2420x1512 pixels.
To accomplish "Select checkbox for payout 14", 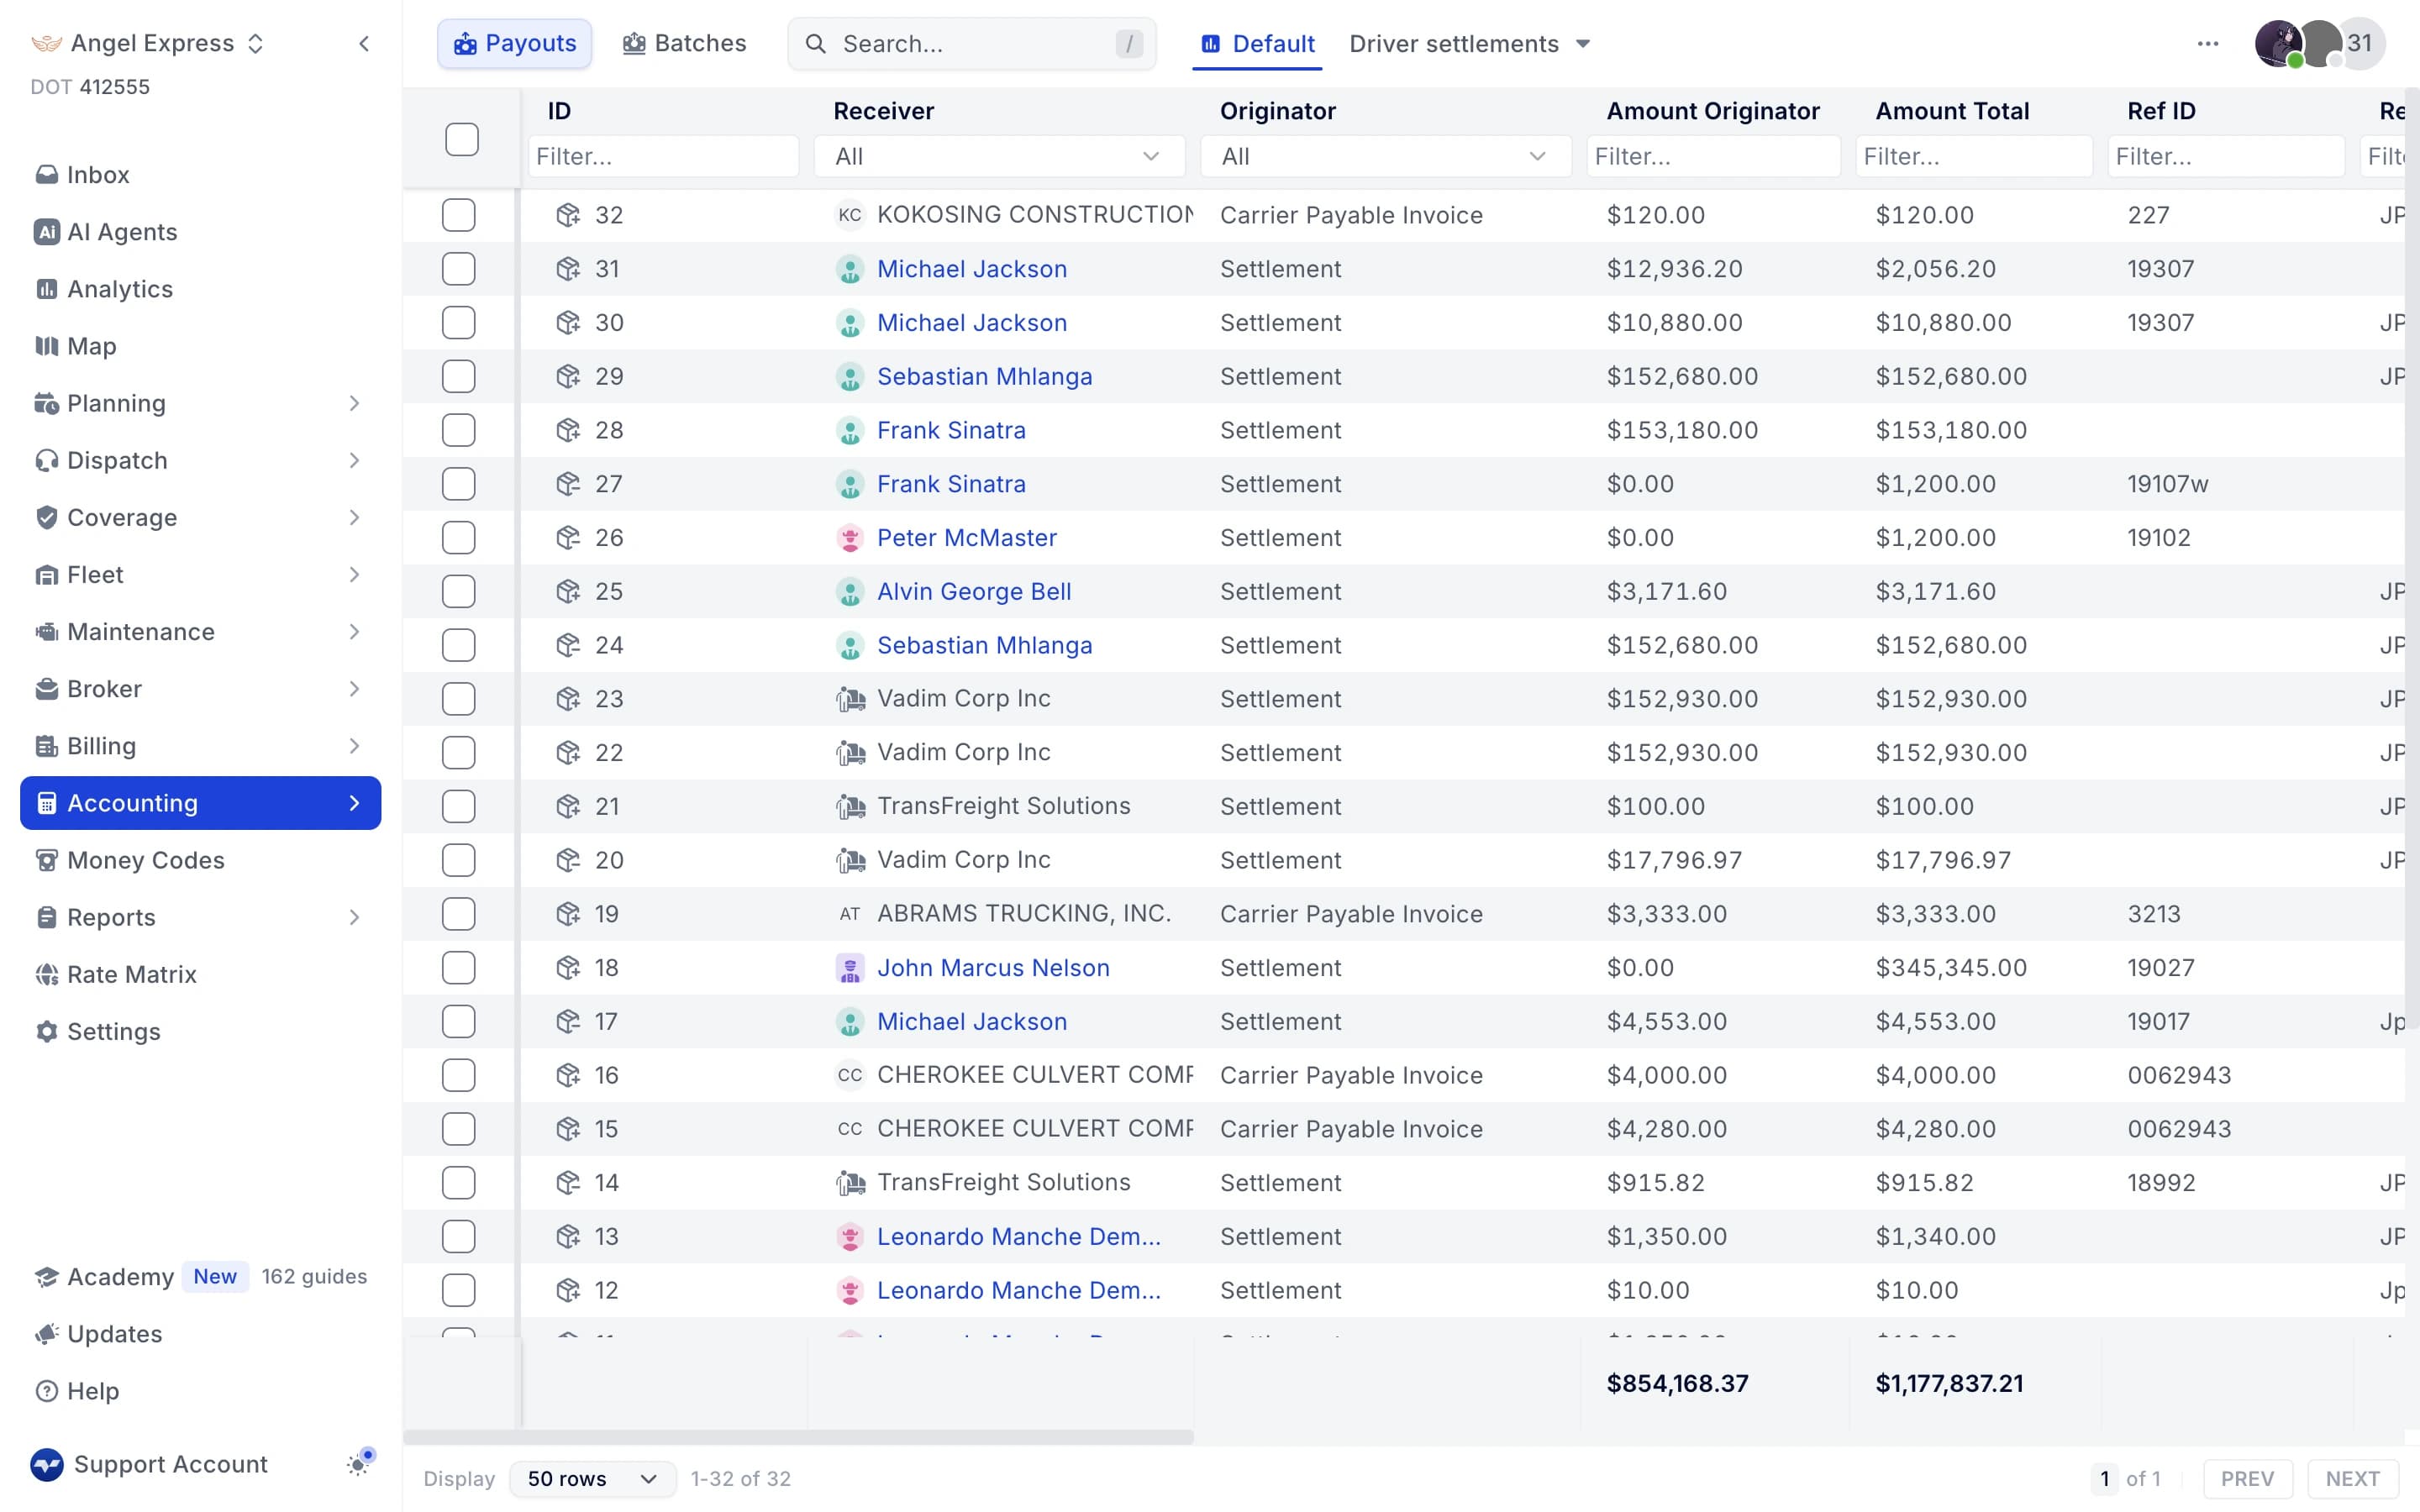I will pos(459,1183).
